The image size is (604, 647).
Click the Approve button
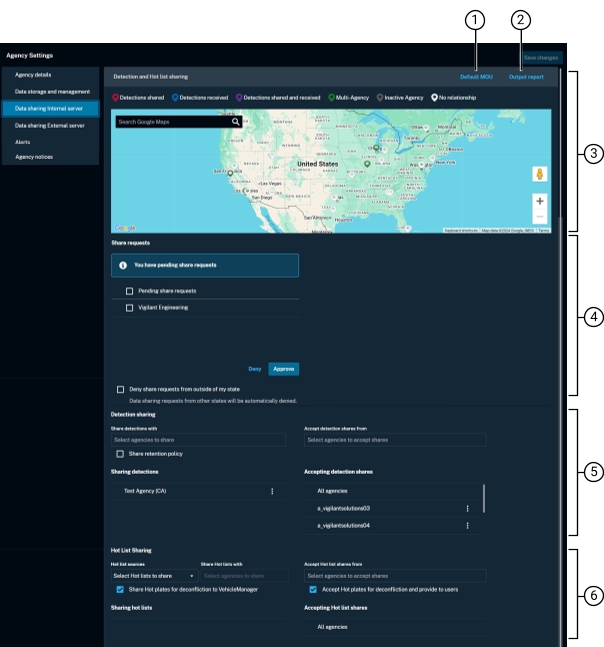[284, 369]
